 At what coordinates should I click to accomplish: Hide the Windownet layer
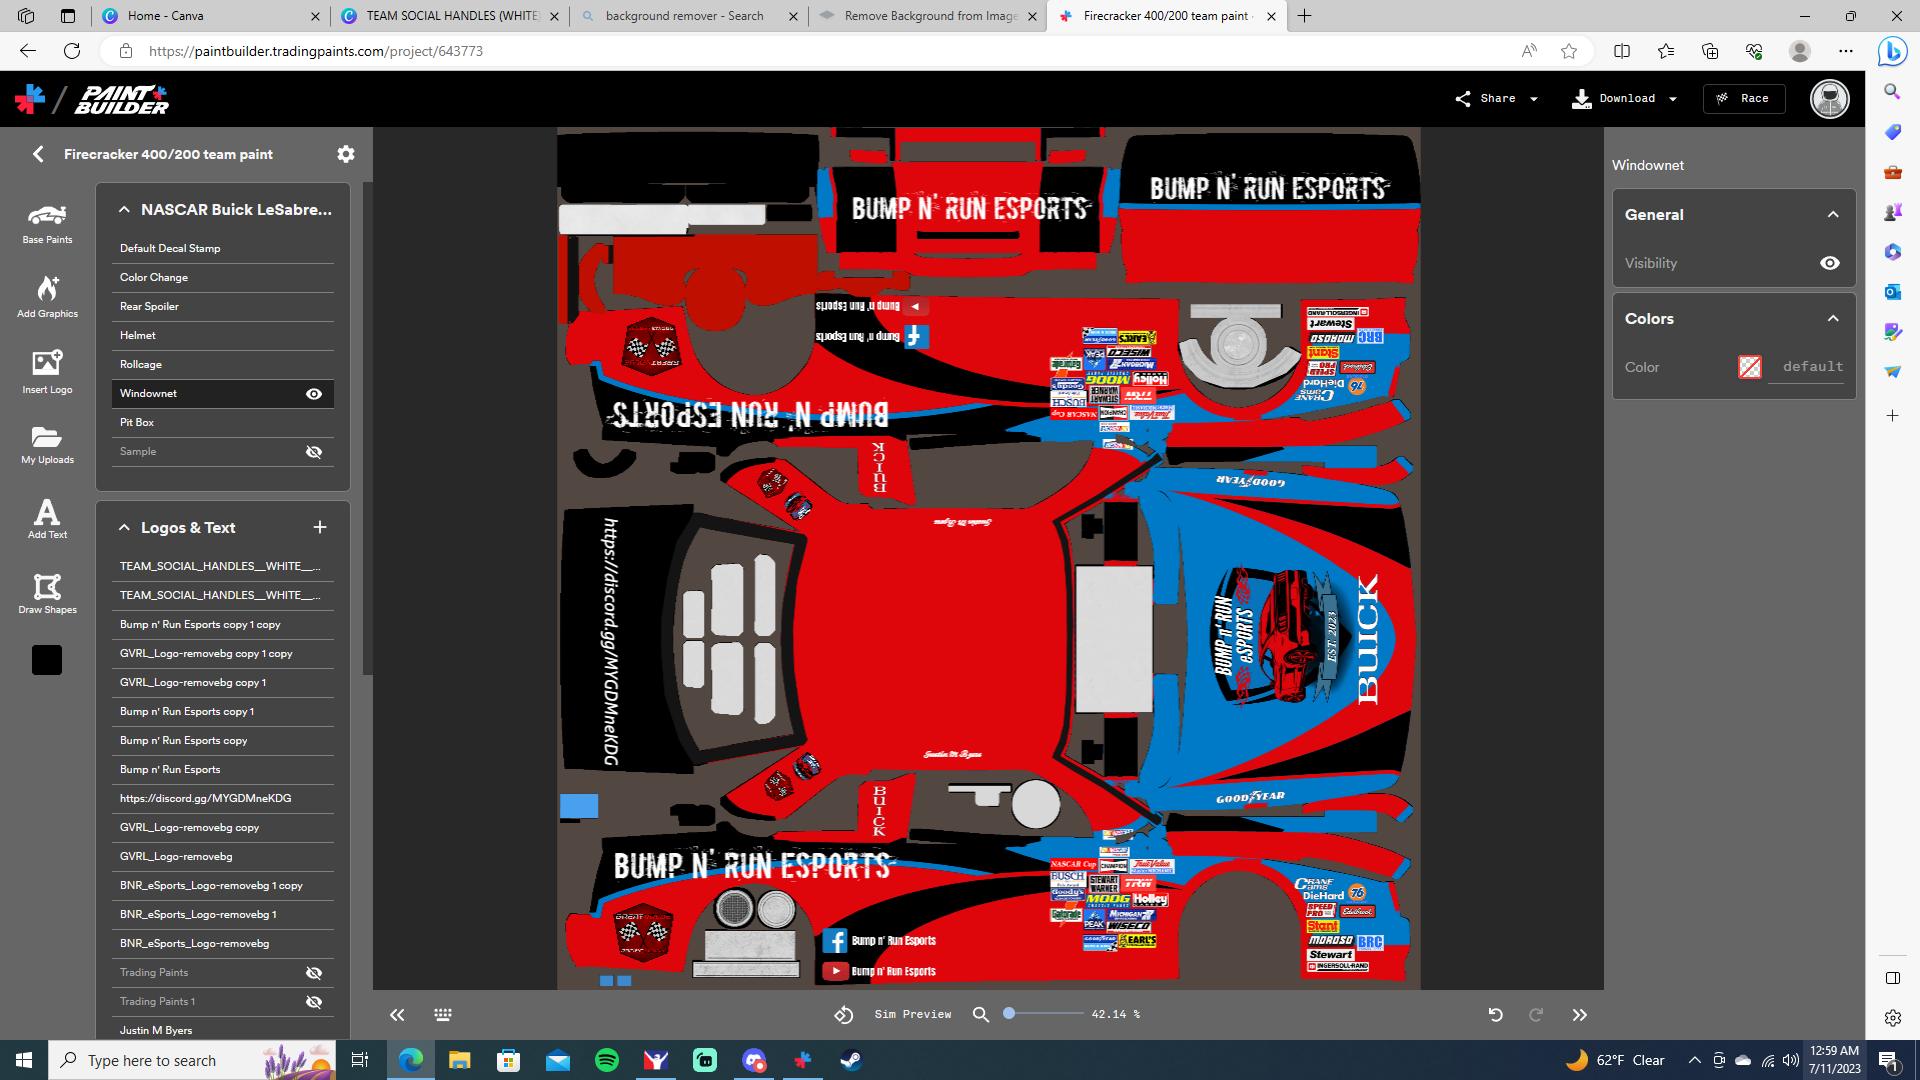click(313, 393)
